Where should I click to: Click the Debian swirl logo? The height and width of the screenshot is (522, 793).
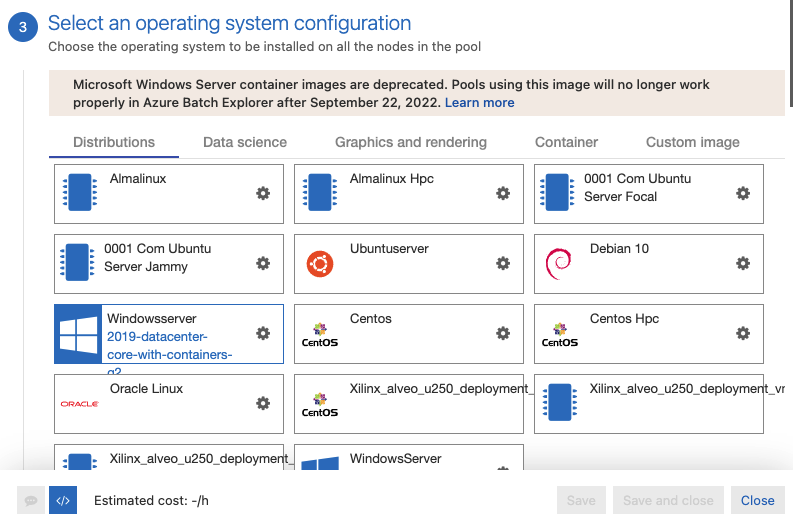click(558, 264)
